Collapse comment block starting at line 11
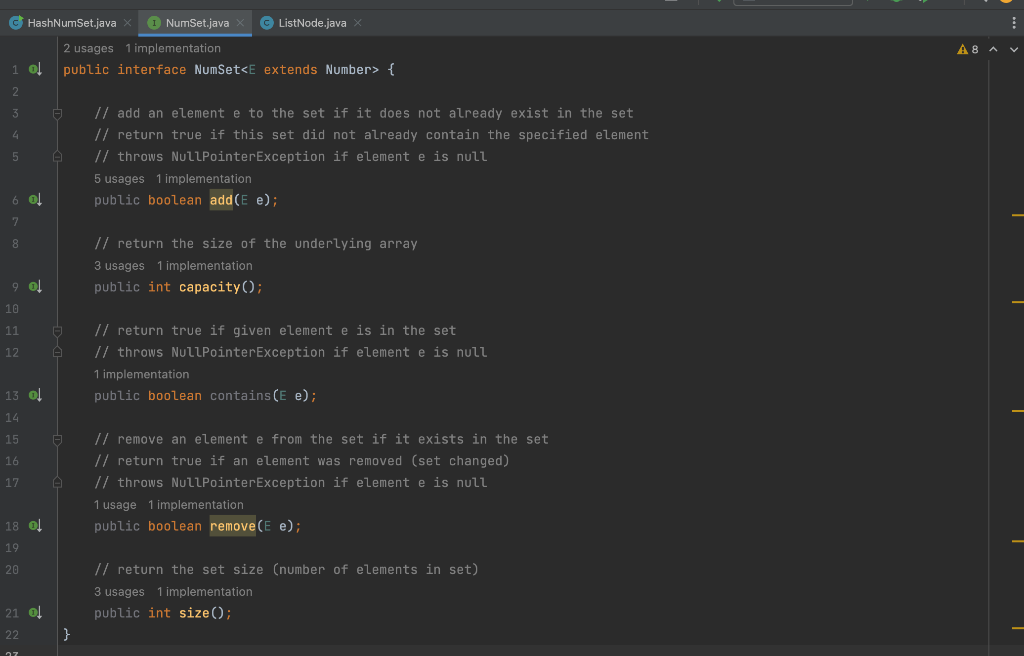 coord(57,331)
